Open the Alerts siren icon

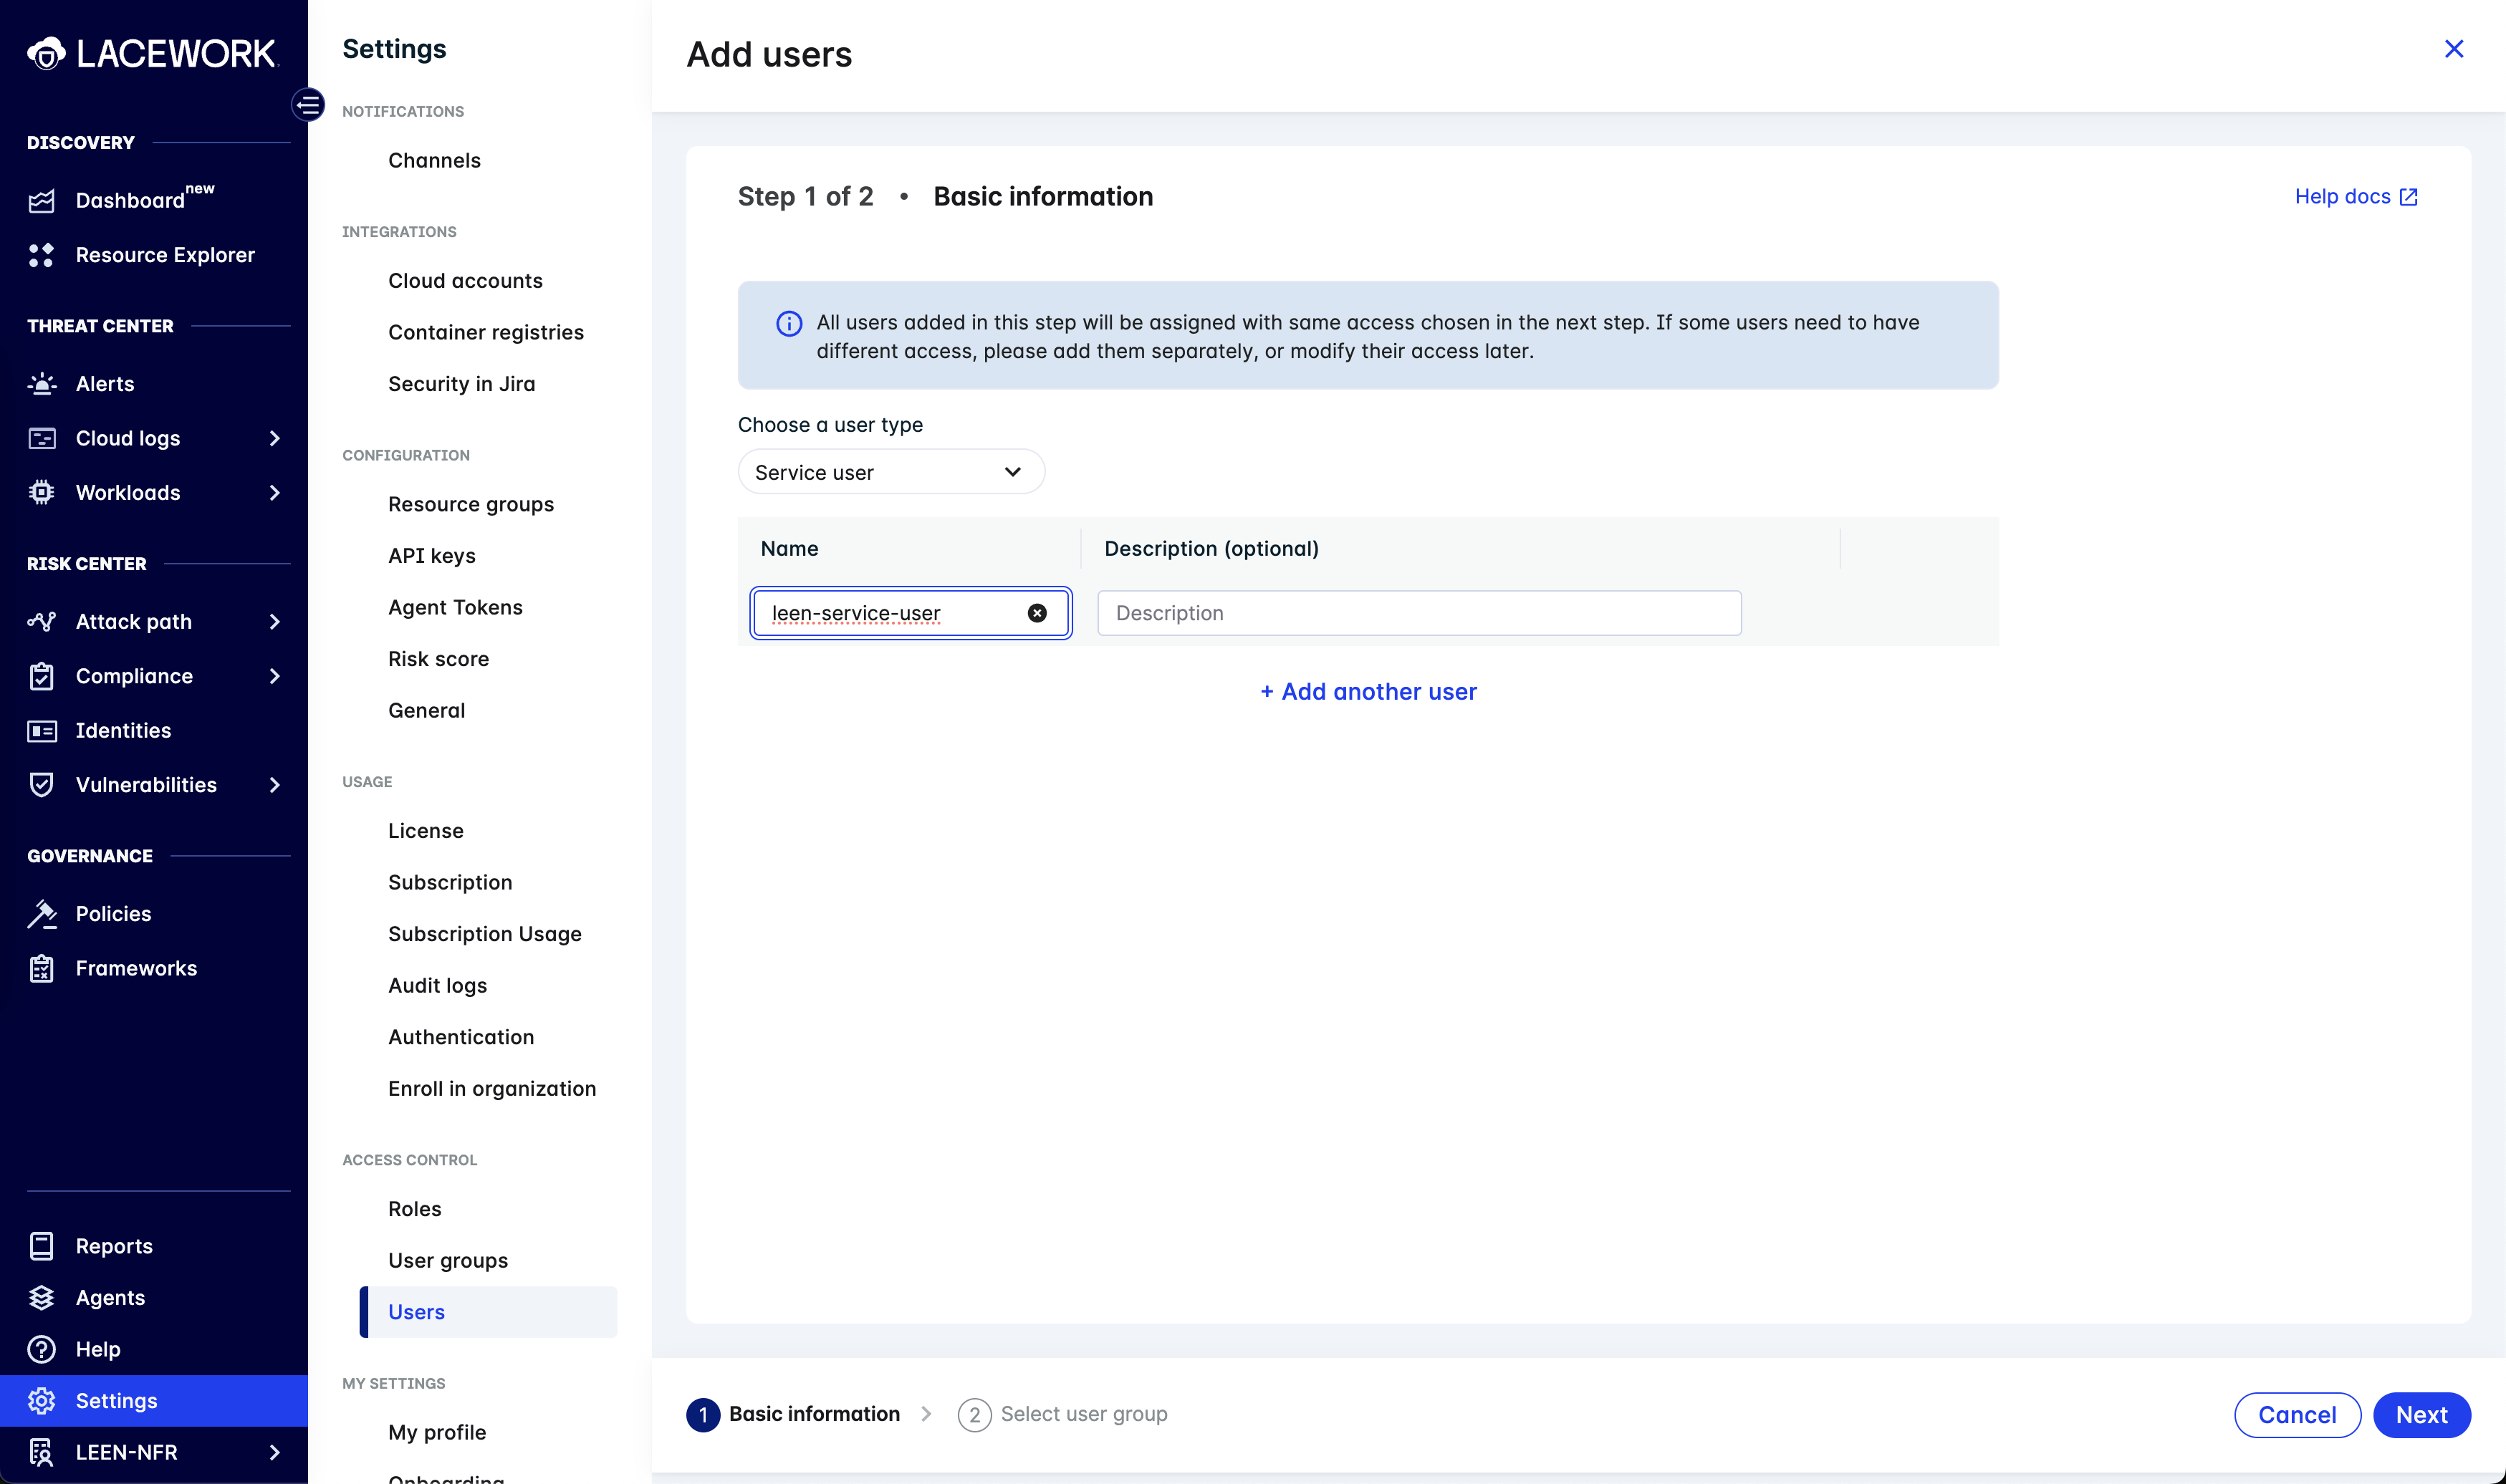[x=42, y=384]
